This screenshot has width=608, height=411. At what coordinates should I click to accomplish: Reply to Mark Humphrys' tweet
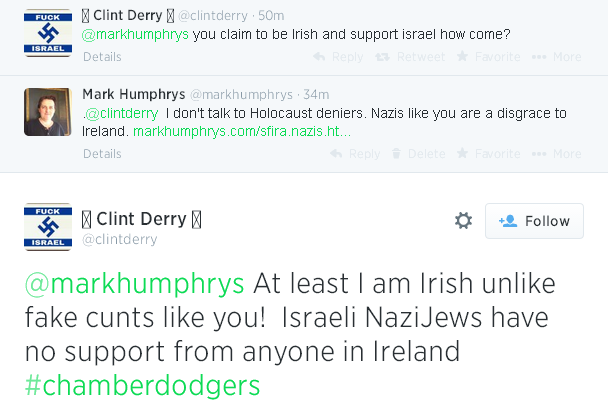[355, 154]
